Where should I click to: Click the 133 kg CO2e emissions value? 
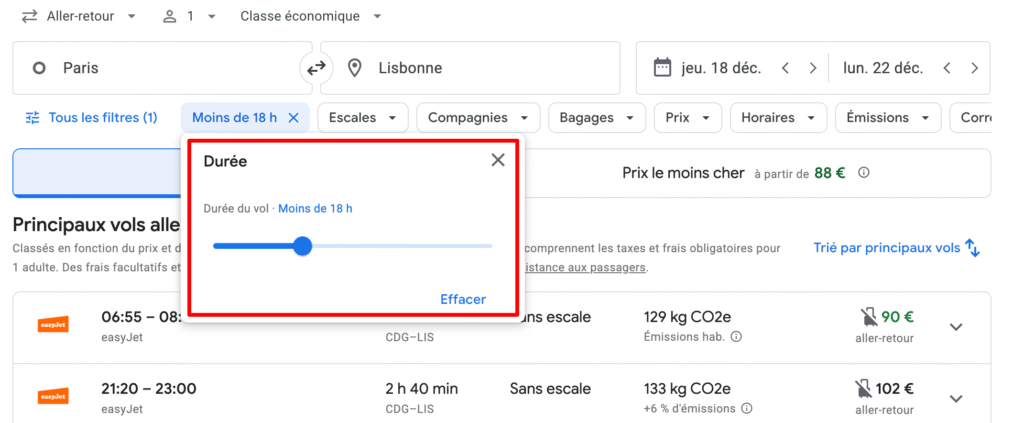pyautogui.click(x=687, y=389)
